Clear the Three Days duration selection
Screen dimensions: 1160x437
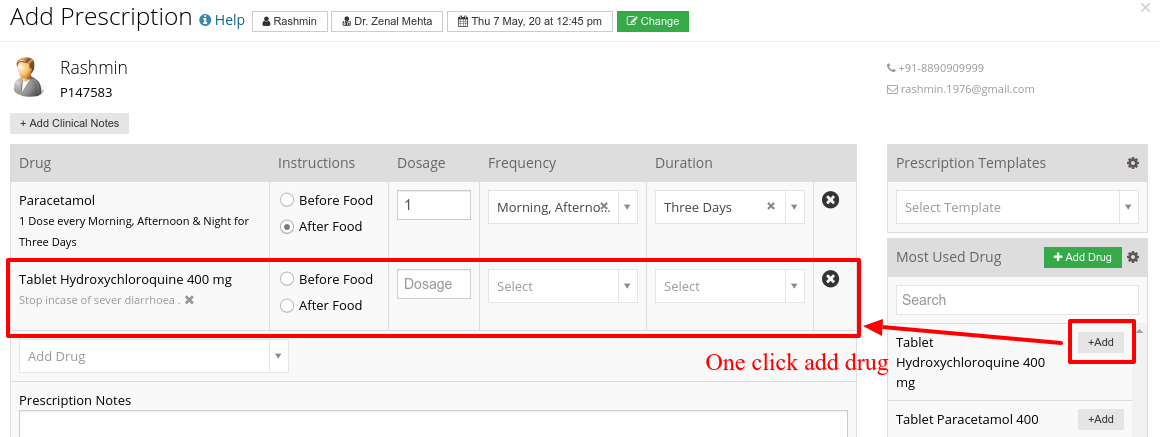click(x=771, y=207)
